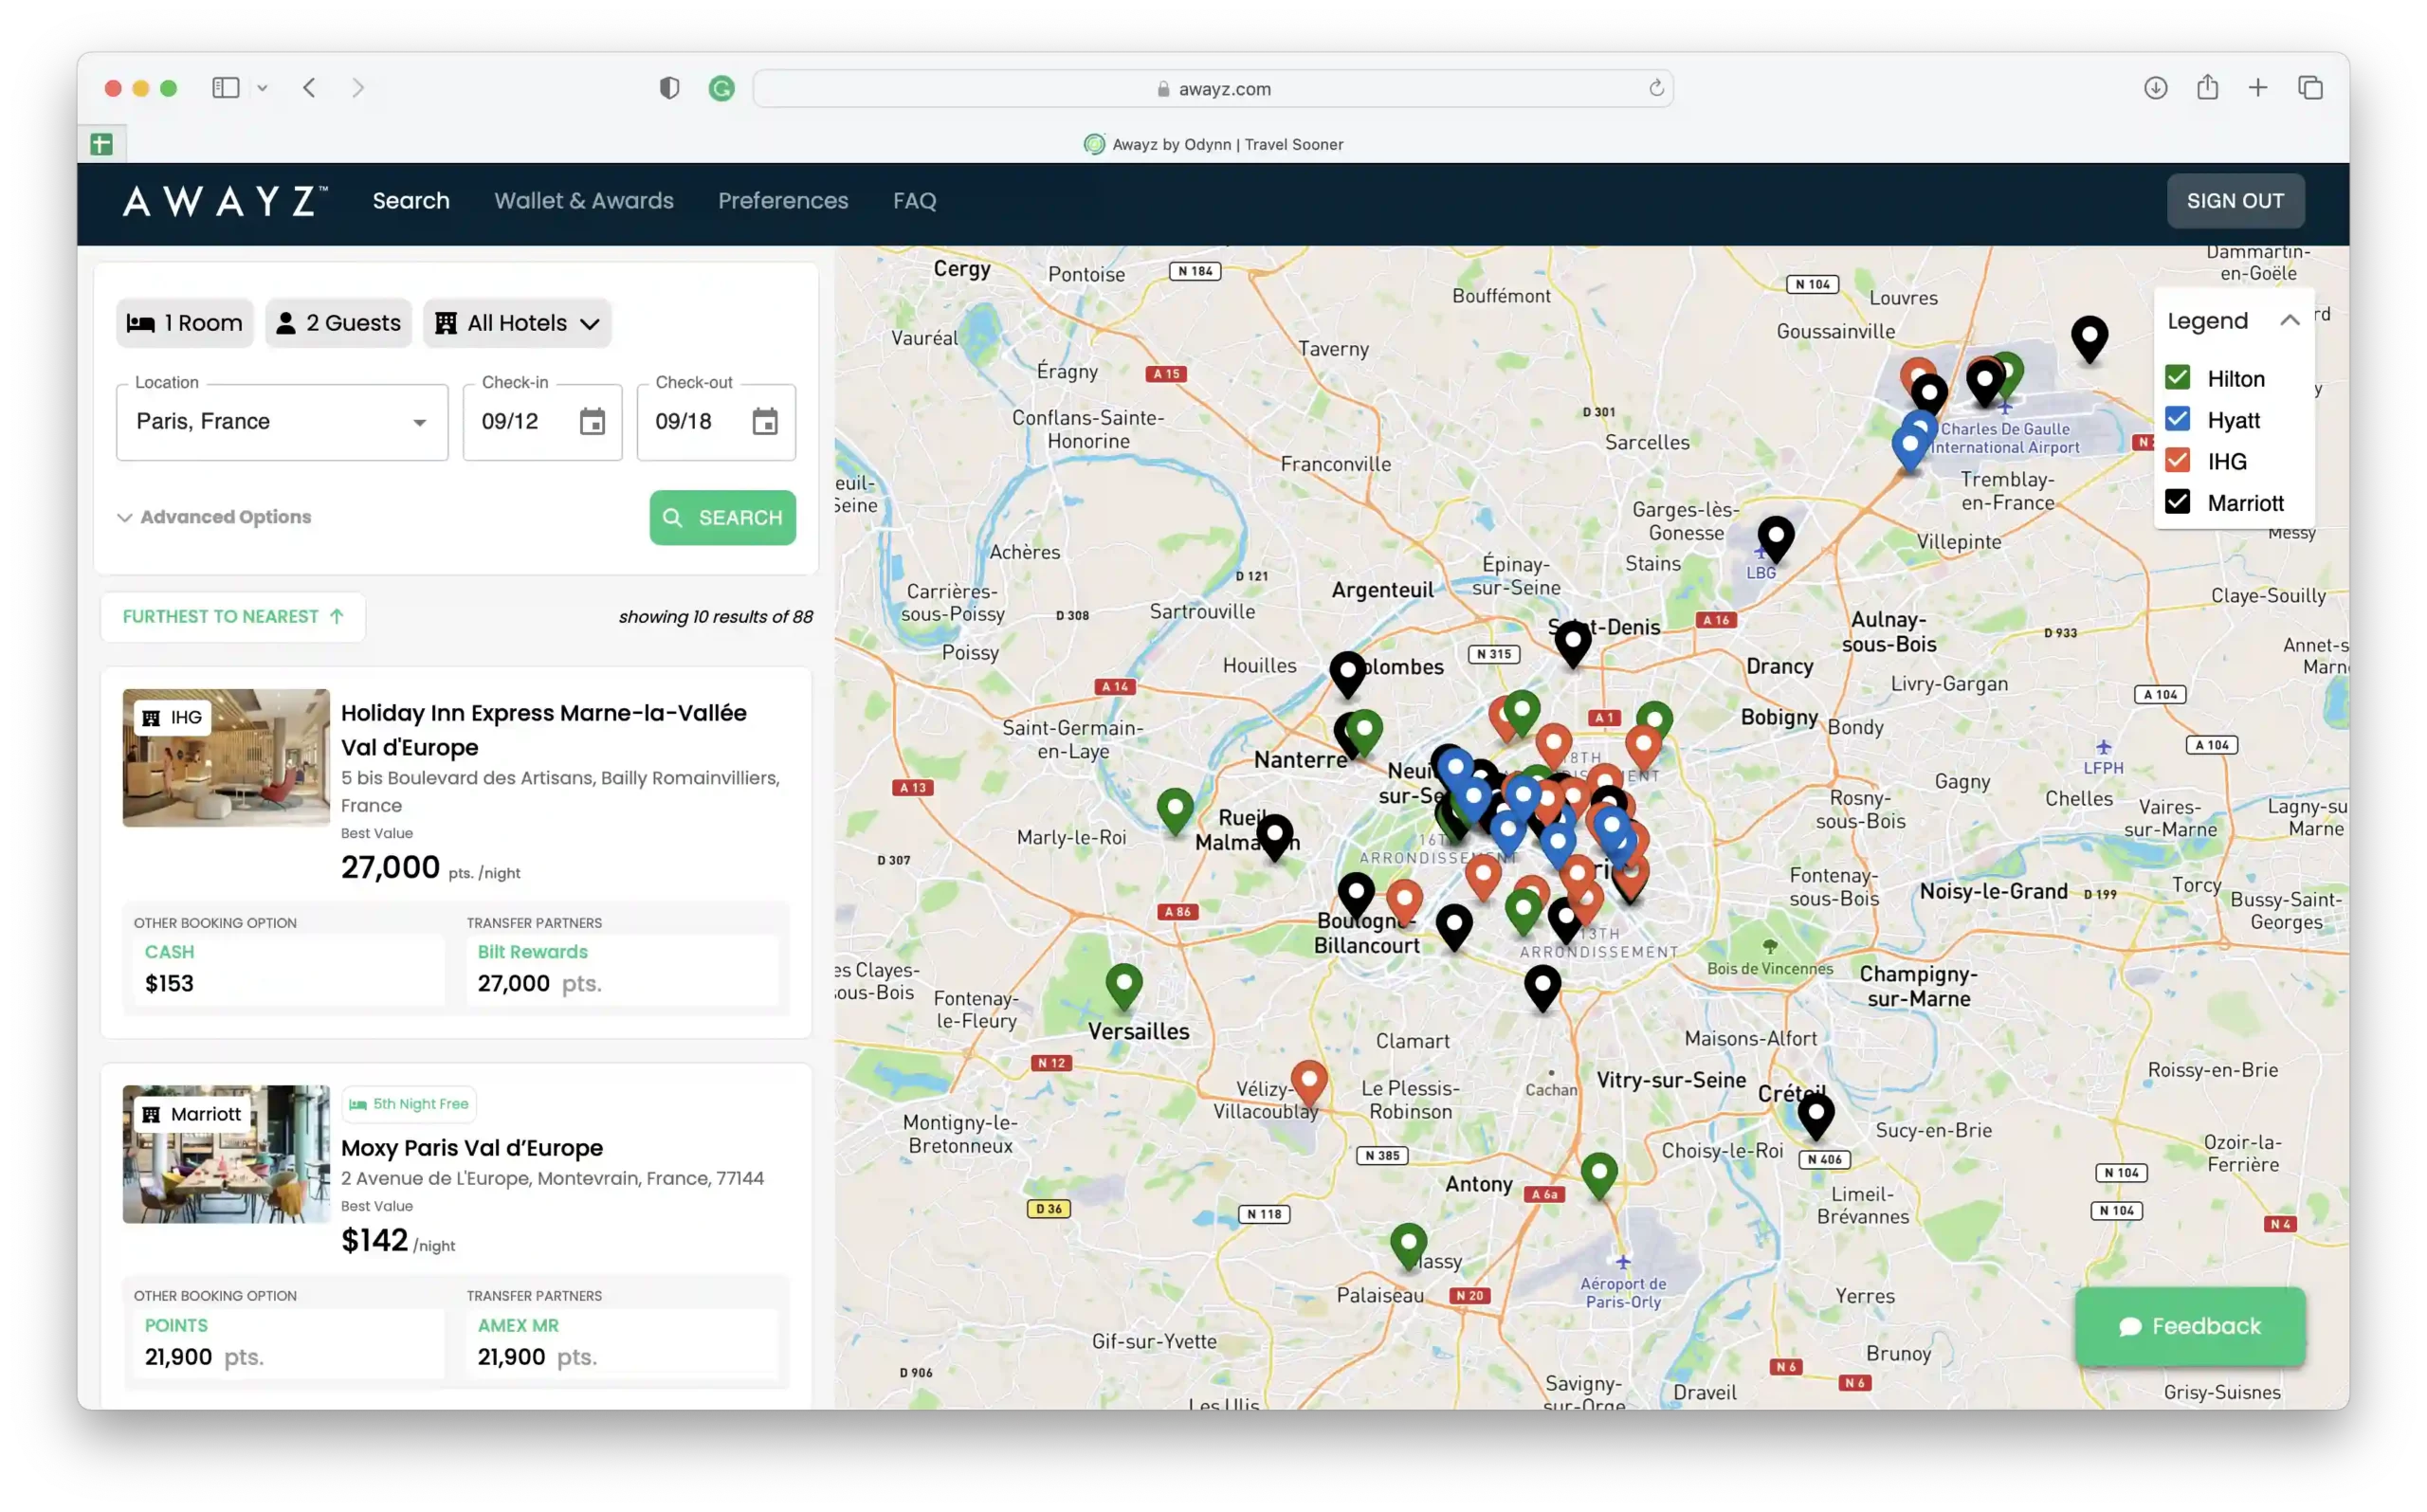2427x1512 pixels.
Task: Open the sidebar options dropdown arrow
Action: 262,88
